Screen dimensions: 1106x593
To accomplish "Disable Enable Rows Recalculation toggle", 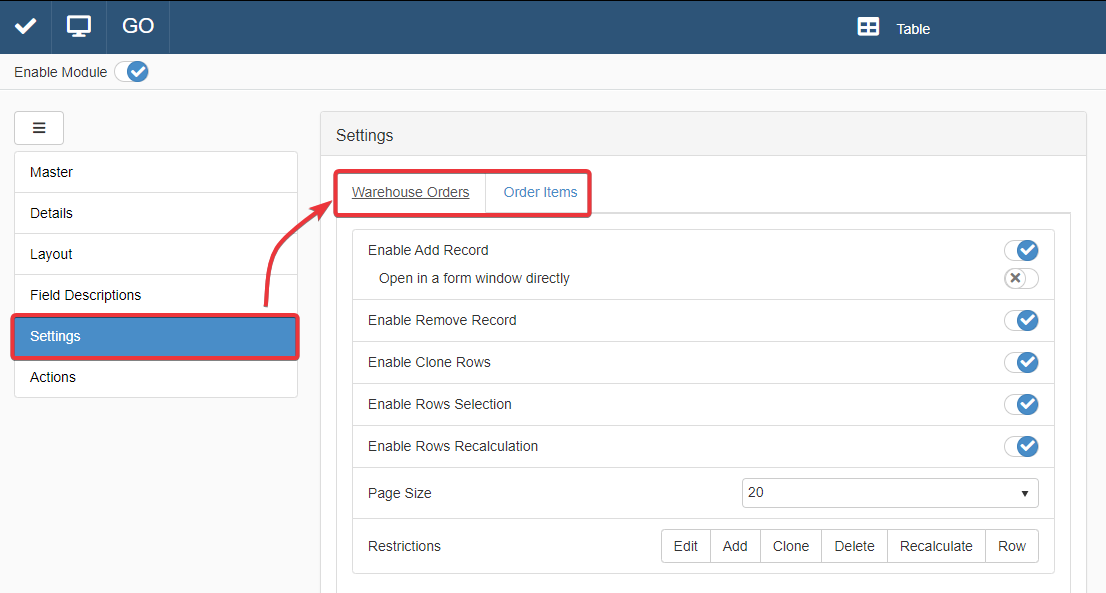I will click(x=1021, y=446).
